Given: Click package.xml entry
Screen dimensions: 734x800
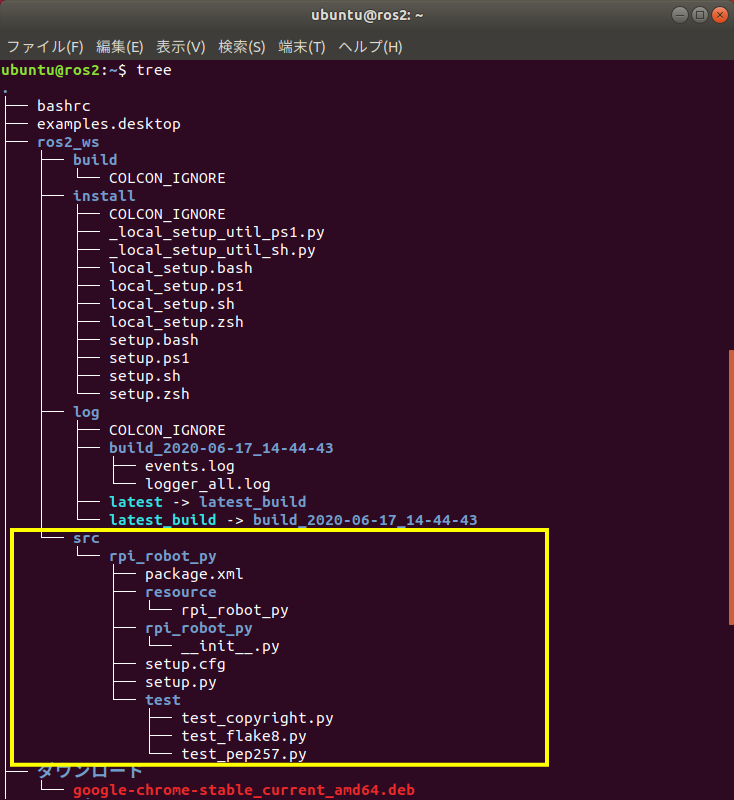Looking at the screenshot, I should click(x=194, y=574).
